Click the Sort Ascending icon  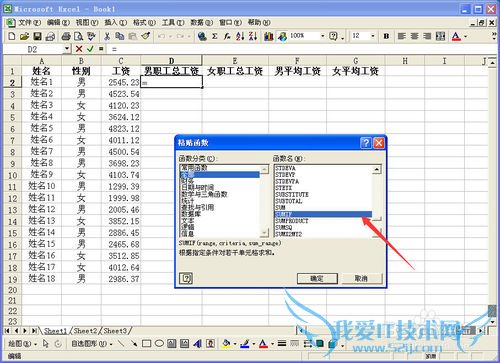click(x=240, y=36)
